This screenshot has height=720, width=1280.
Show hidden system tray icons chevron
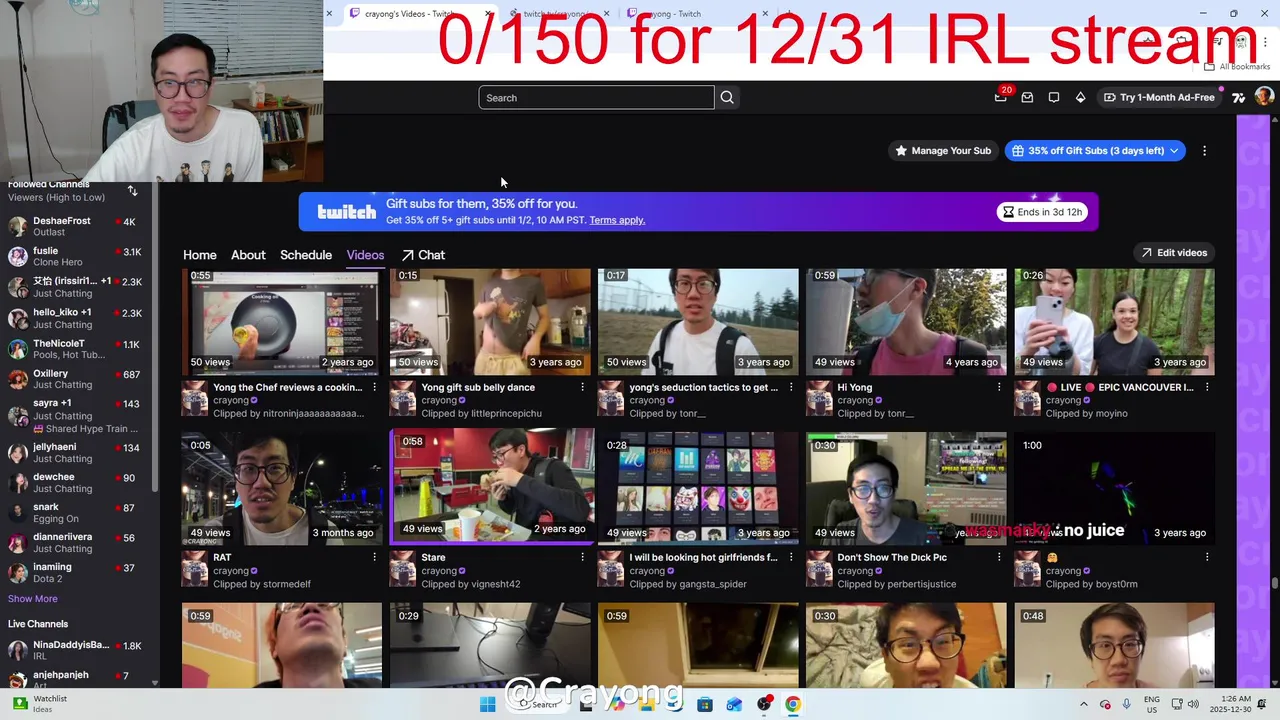click(1084, 704)
